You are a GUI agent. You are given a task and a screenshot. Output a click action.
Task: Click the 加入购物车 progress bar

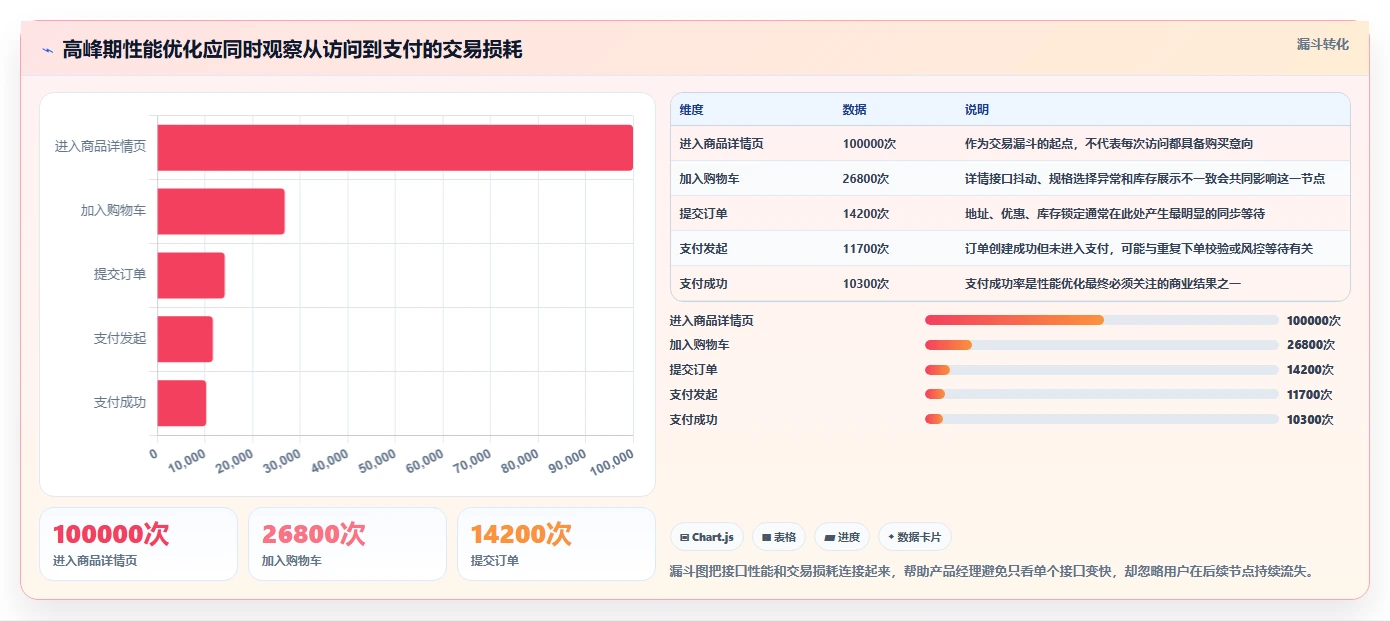[1101, 345]
